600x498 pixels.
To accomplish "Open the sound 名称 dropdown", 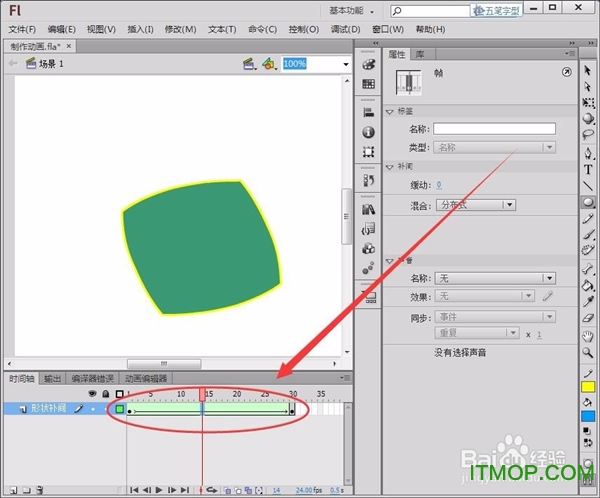I will coord(496,277).
